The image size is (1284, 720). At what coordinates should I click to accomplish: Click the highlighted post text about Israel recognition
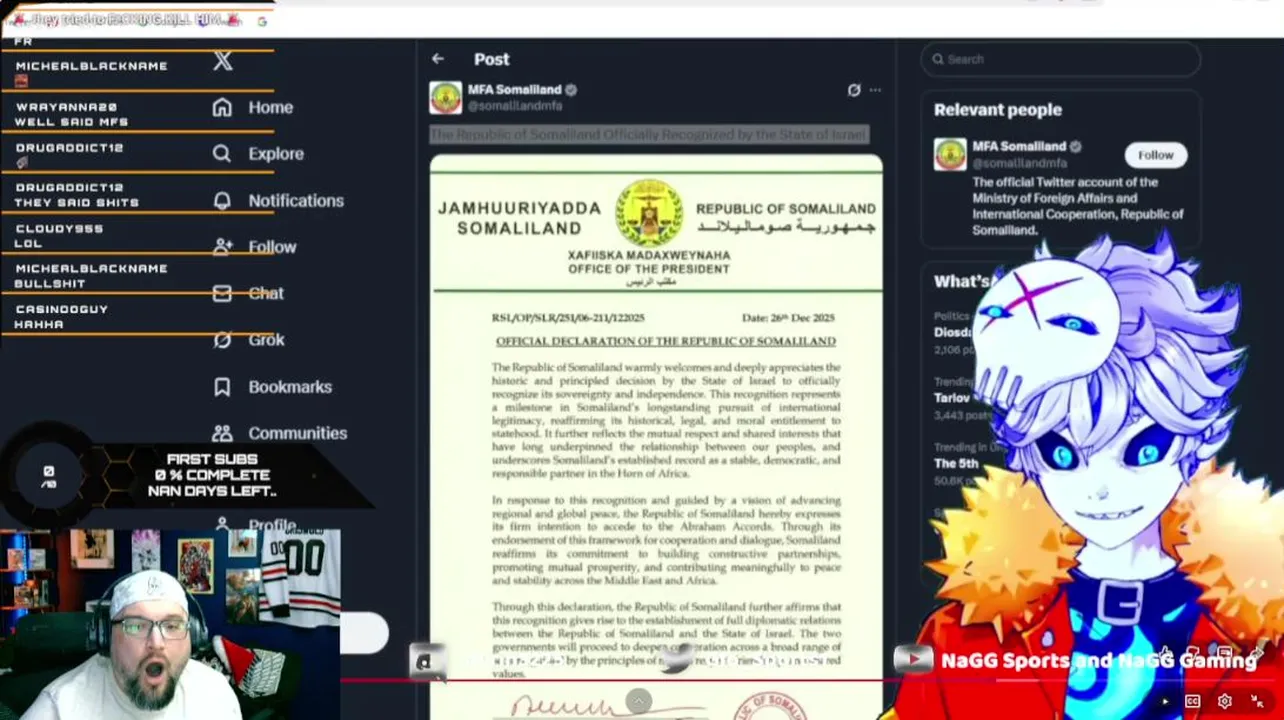649,134
